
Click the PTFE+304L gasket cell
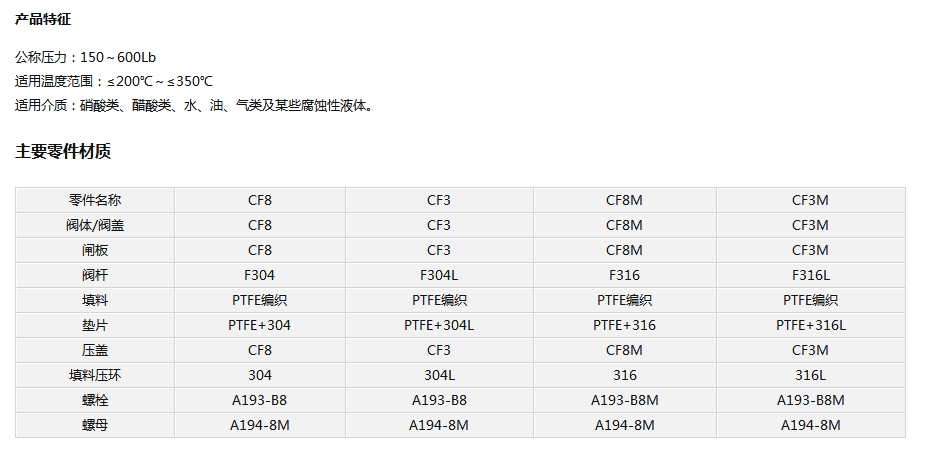coord(439,325)
